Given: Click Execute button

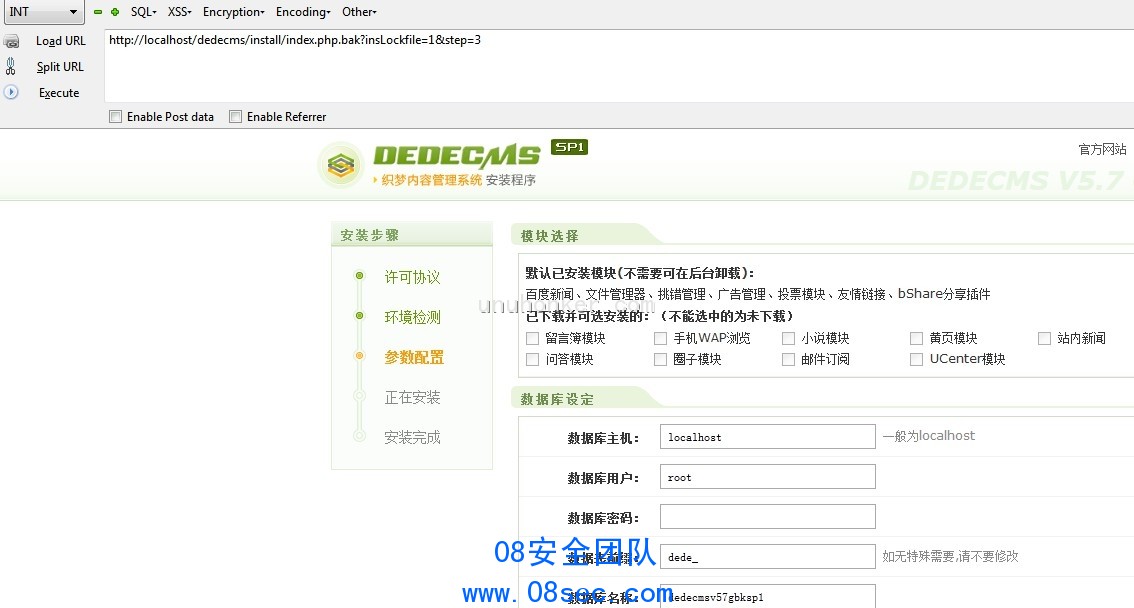Looking at the screenshot, I should click(x=59, y=93).
